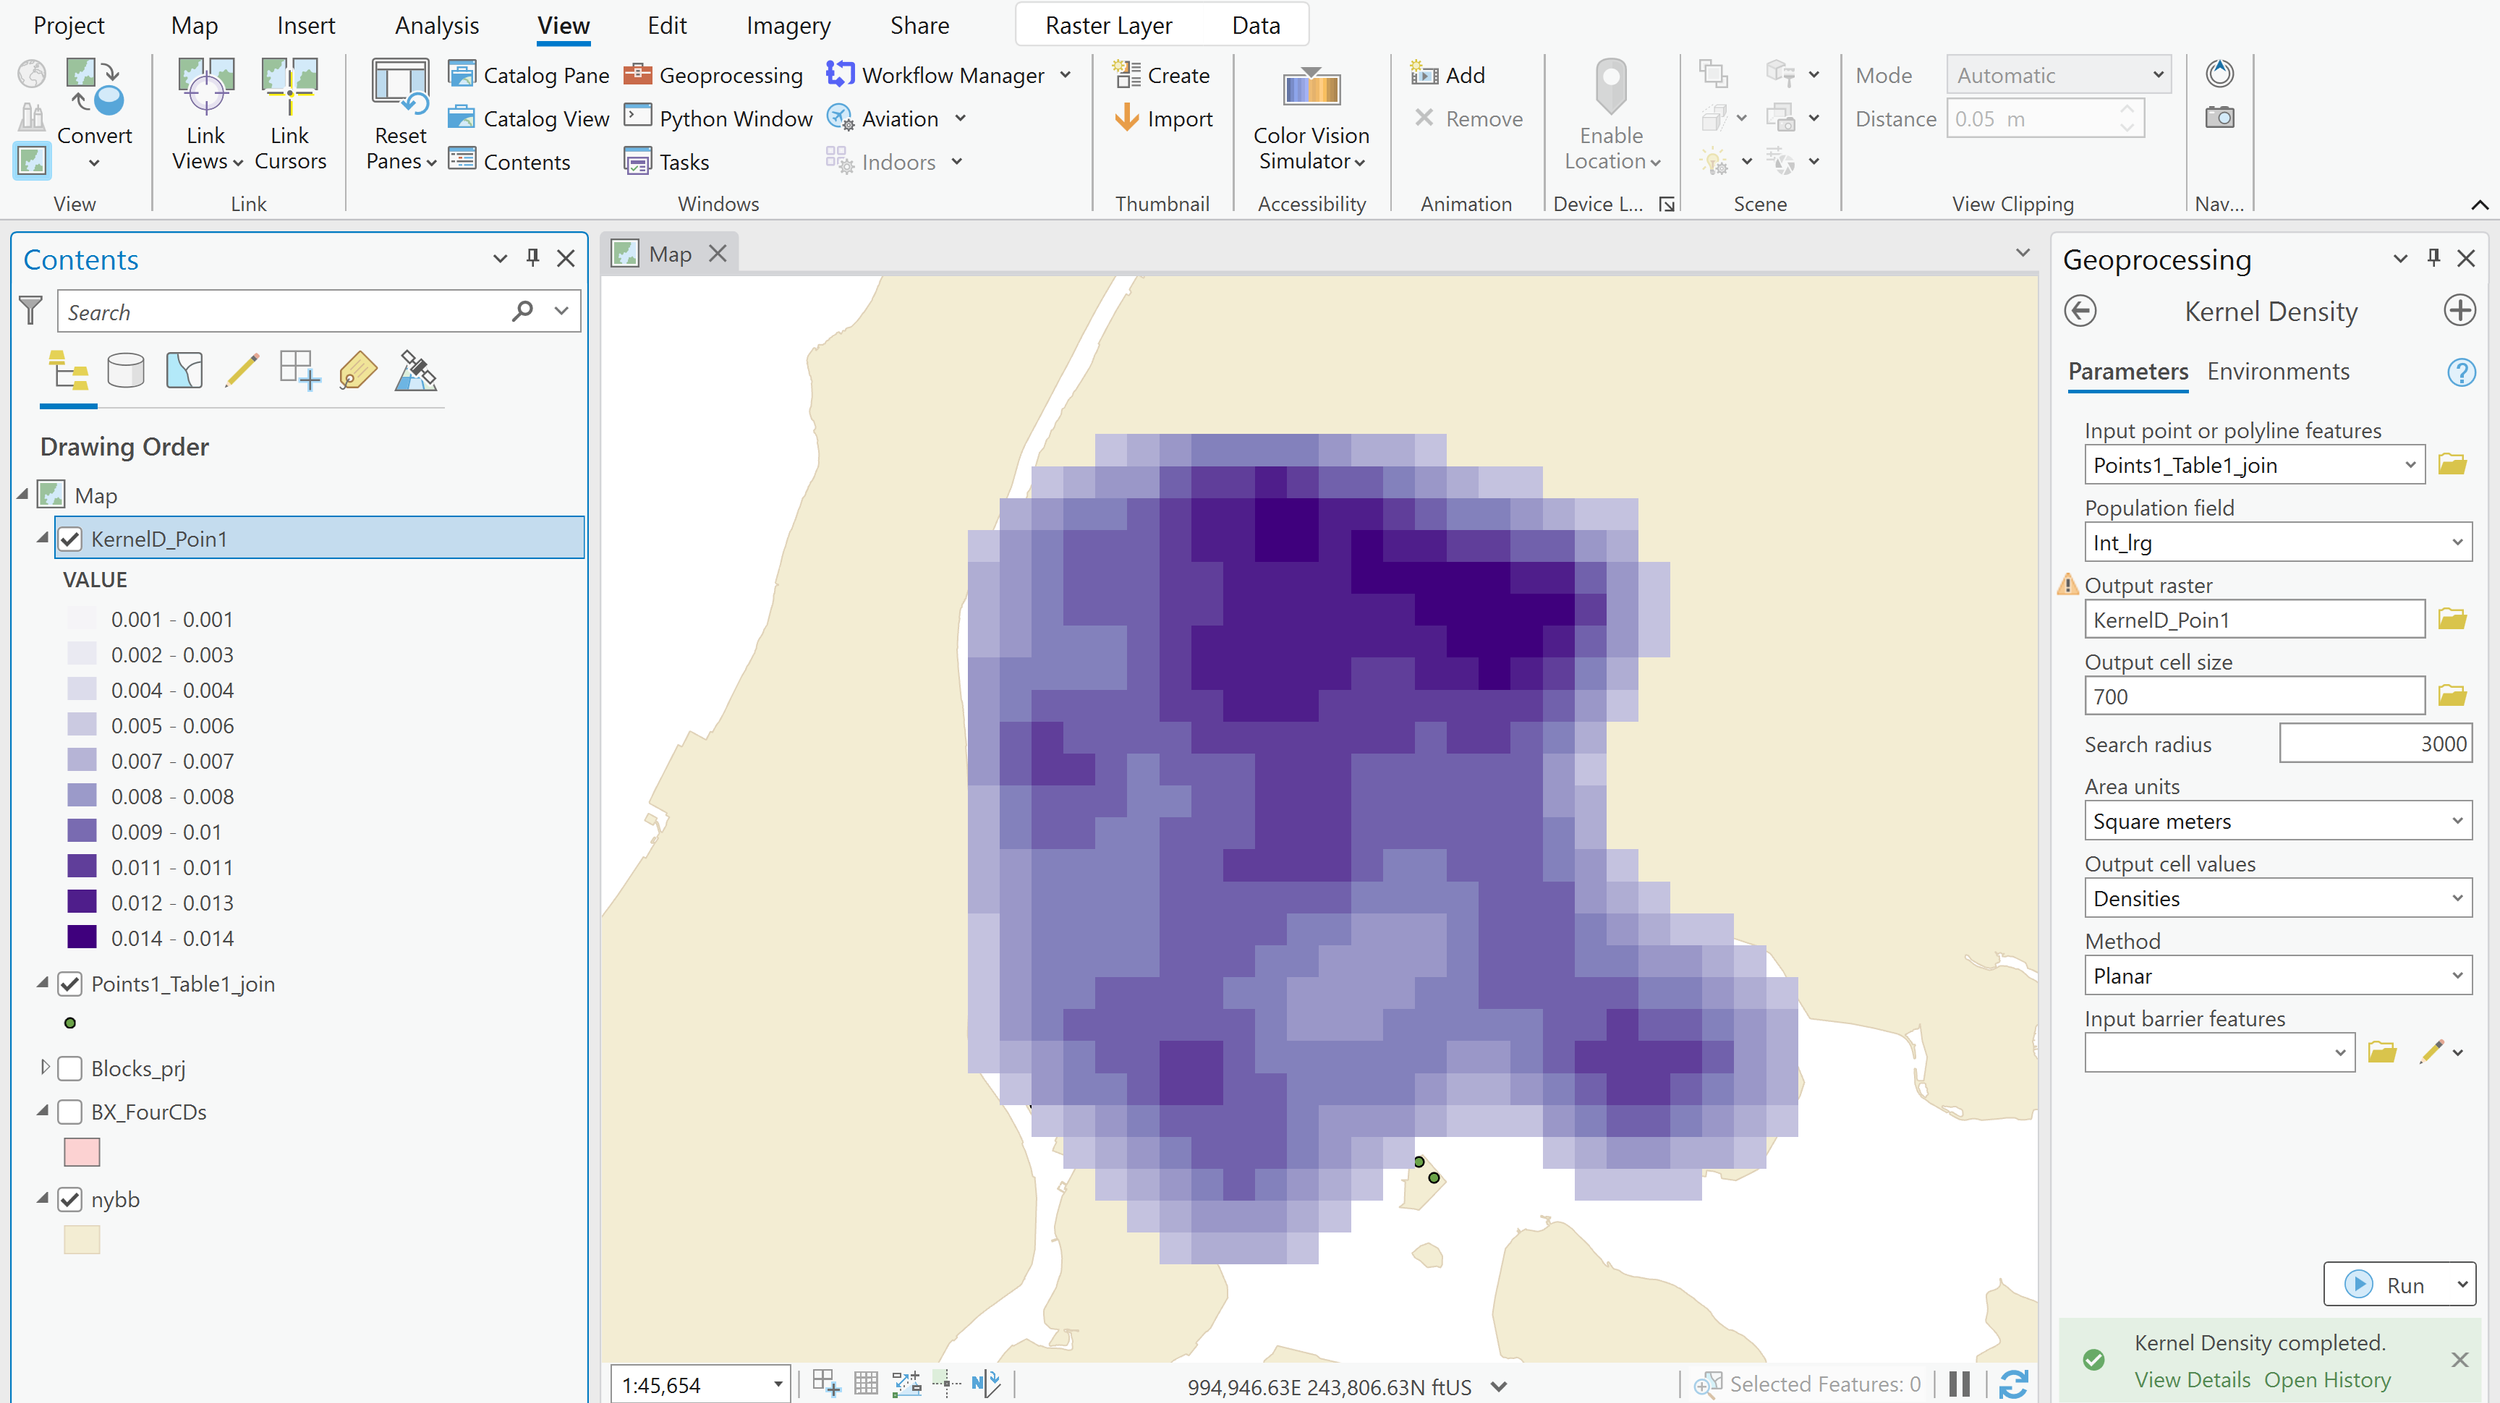Uncheck the nybb layer visibility
2500x1403 pixels.
point(69,1199)
